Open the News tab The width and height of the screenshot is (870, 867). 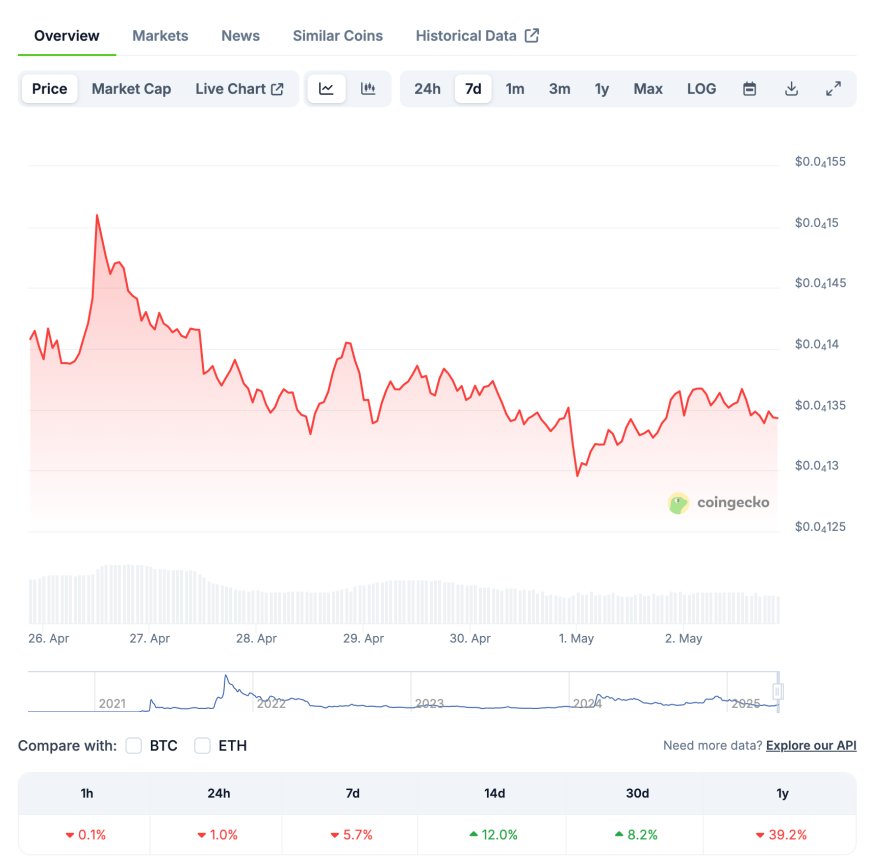[x=240, y=36]
